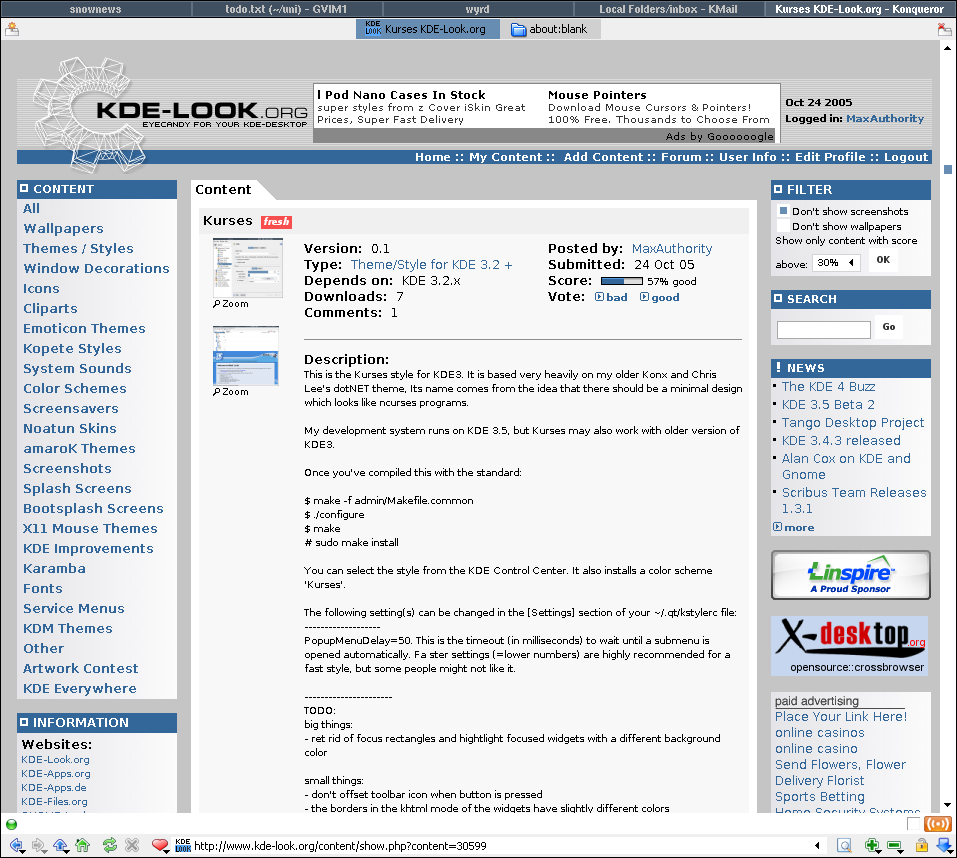Open Forum in the site menu
This screenshot has height=858, width=957.
681,157
